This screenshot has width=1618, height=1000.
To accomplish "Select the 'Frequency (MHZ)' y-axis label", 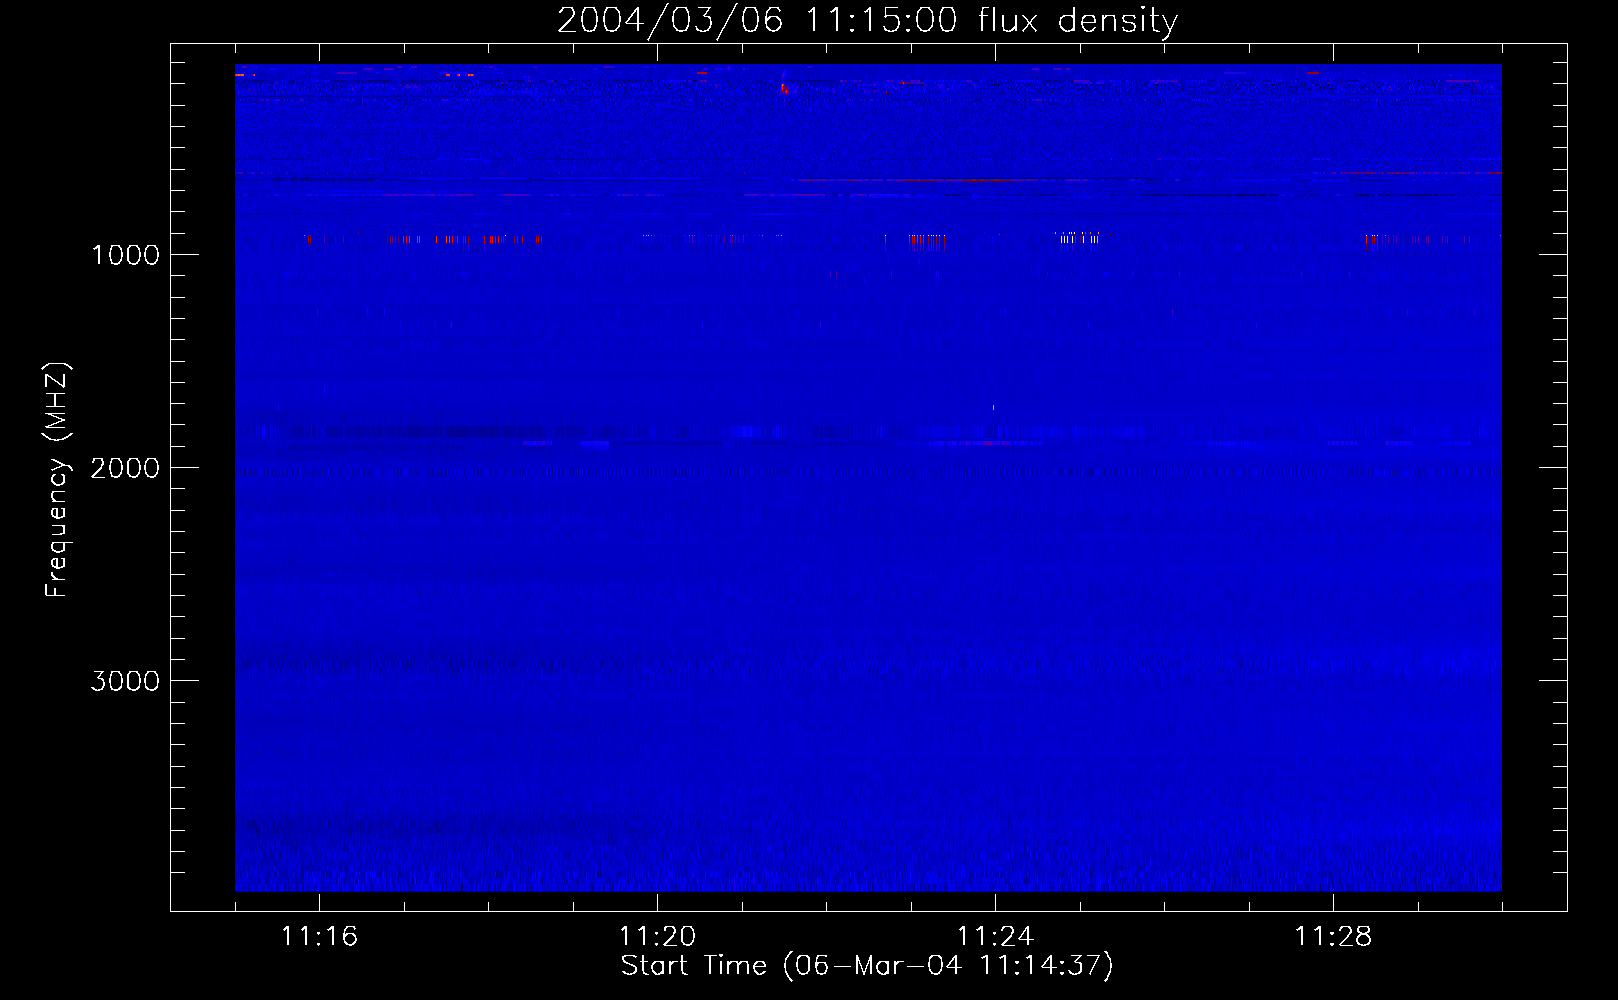I will [58, 480].
